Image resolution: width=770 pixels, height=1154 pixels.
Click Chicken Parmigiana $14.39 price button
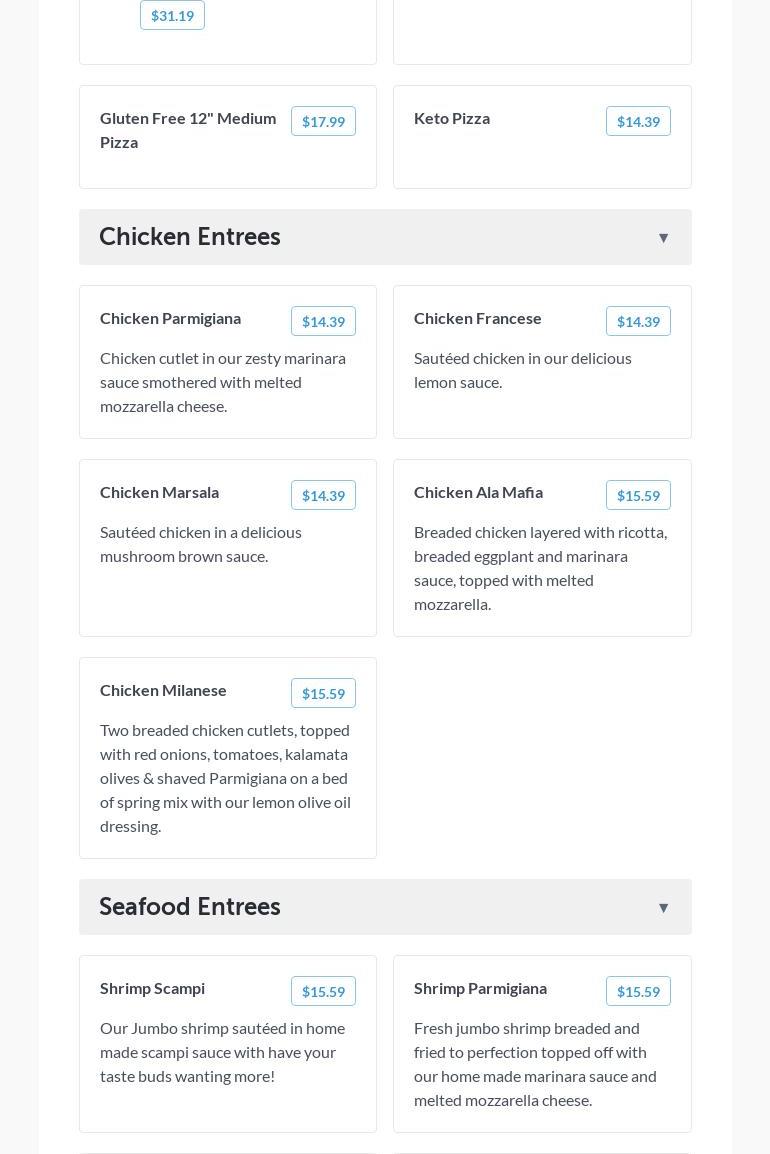[323, 321]
